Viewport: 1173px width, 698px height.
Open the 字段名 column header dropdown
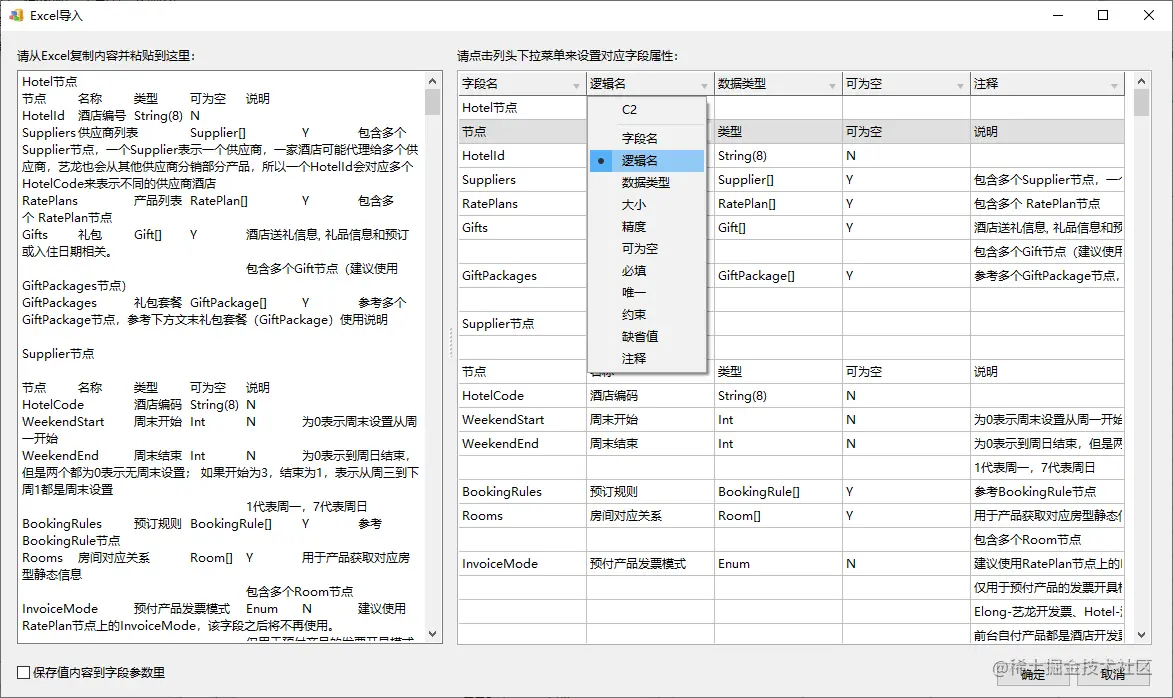coord(576,85)
